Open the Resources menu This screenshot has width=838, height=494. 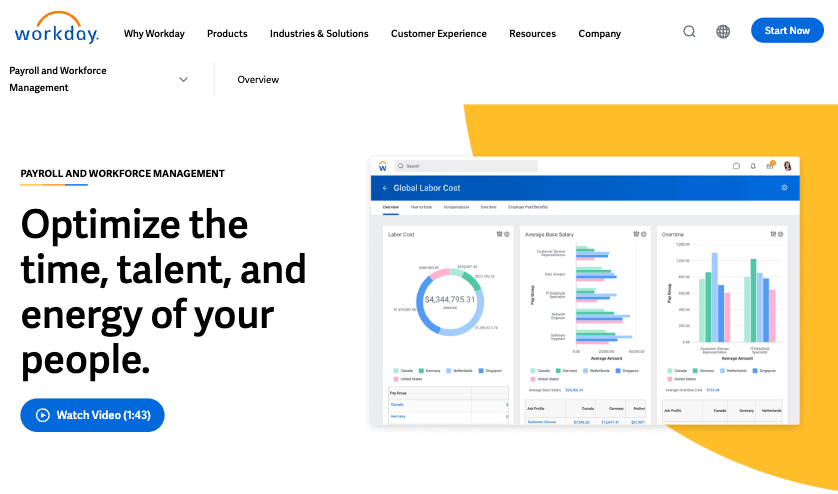(532, 34)
